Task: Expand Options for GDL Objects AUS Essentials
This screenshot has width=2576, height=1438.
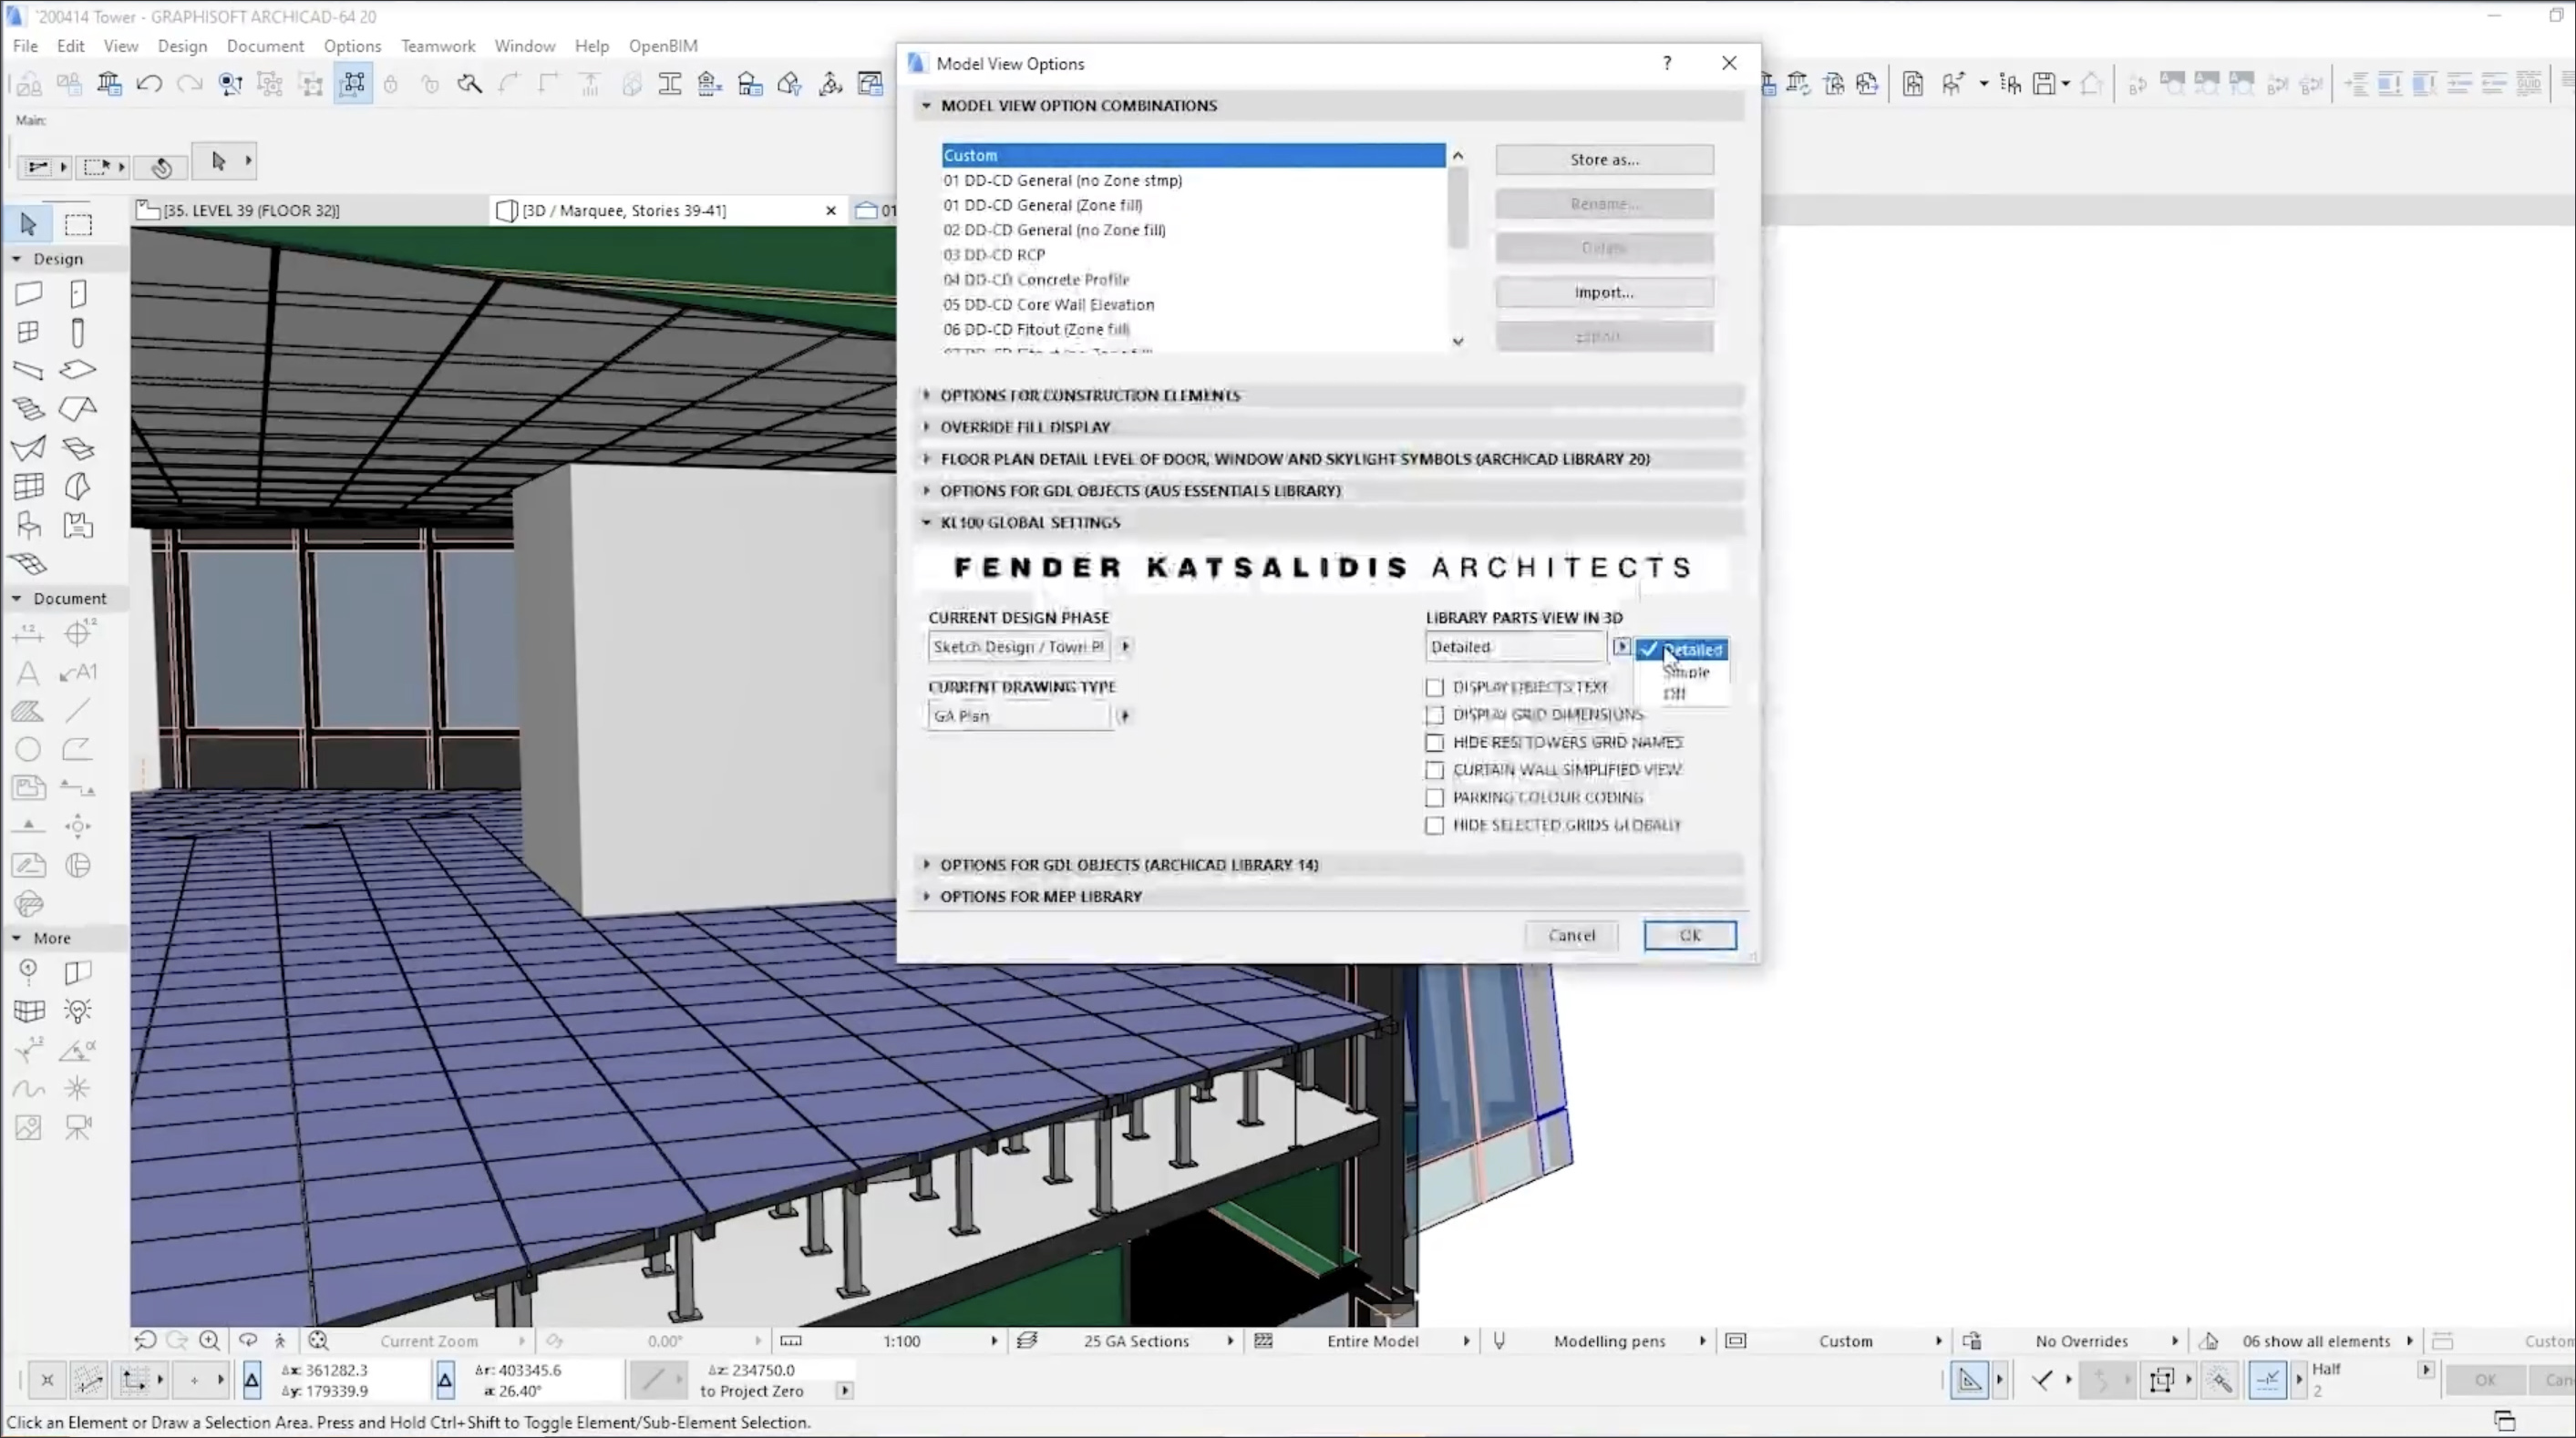Action: (x=927, y=491)
